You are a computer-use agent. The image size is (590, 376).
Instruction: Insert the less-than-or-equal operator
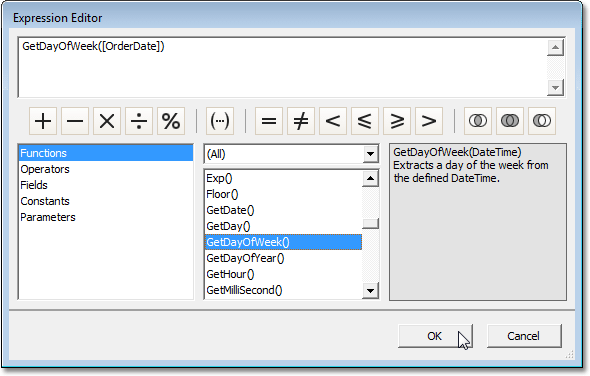(x=365, y=121)
